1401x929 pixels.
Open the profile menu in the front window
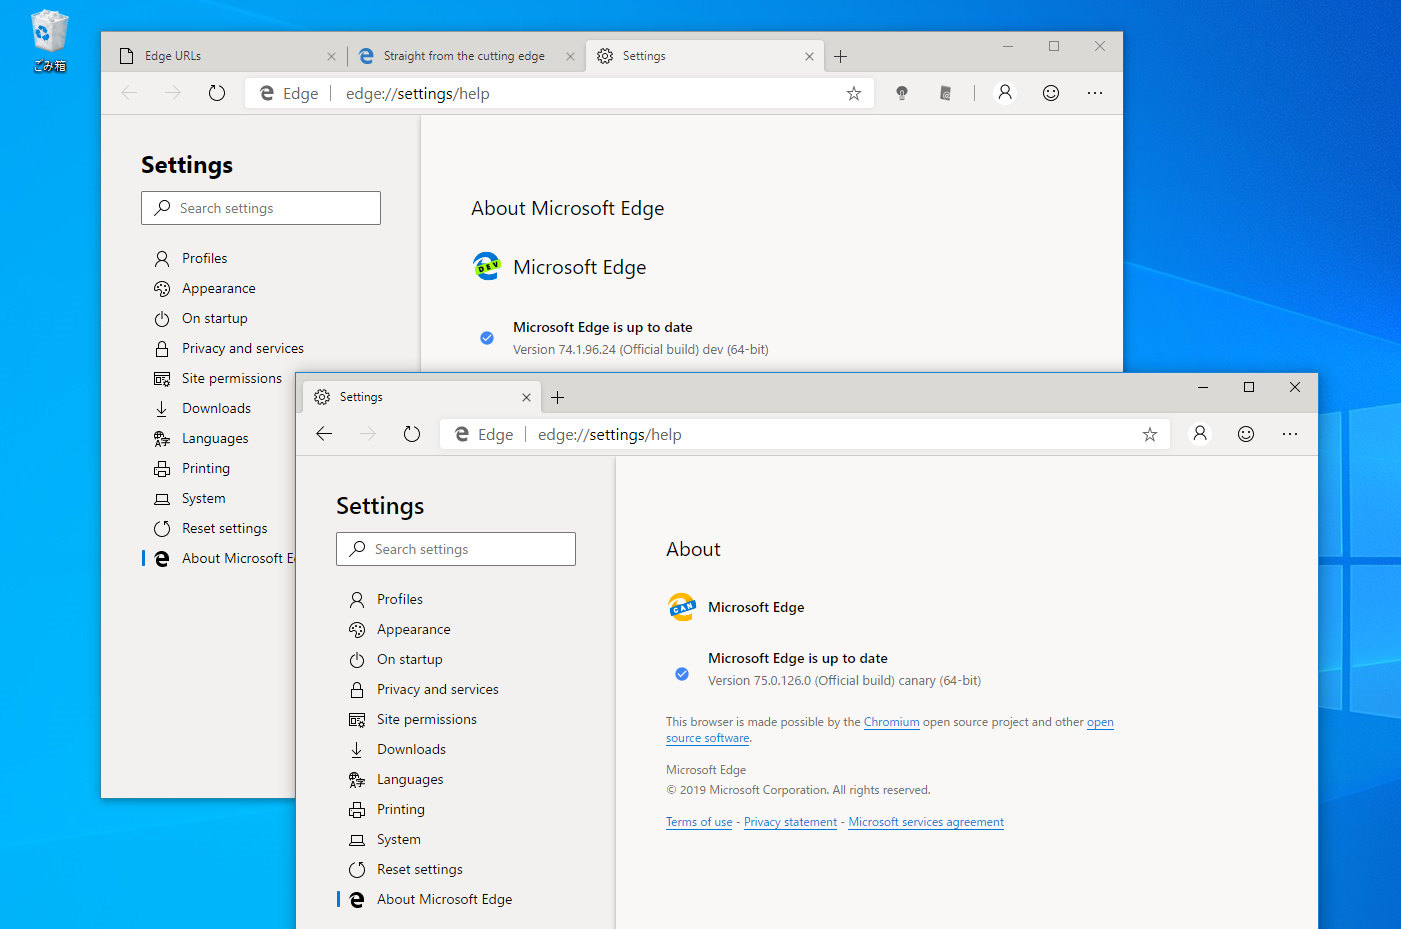[1200, 434]
